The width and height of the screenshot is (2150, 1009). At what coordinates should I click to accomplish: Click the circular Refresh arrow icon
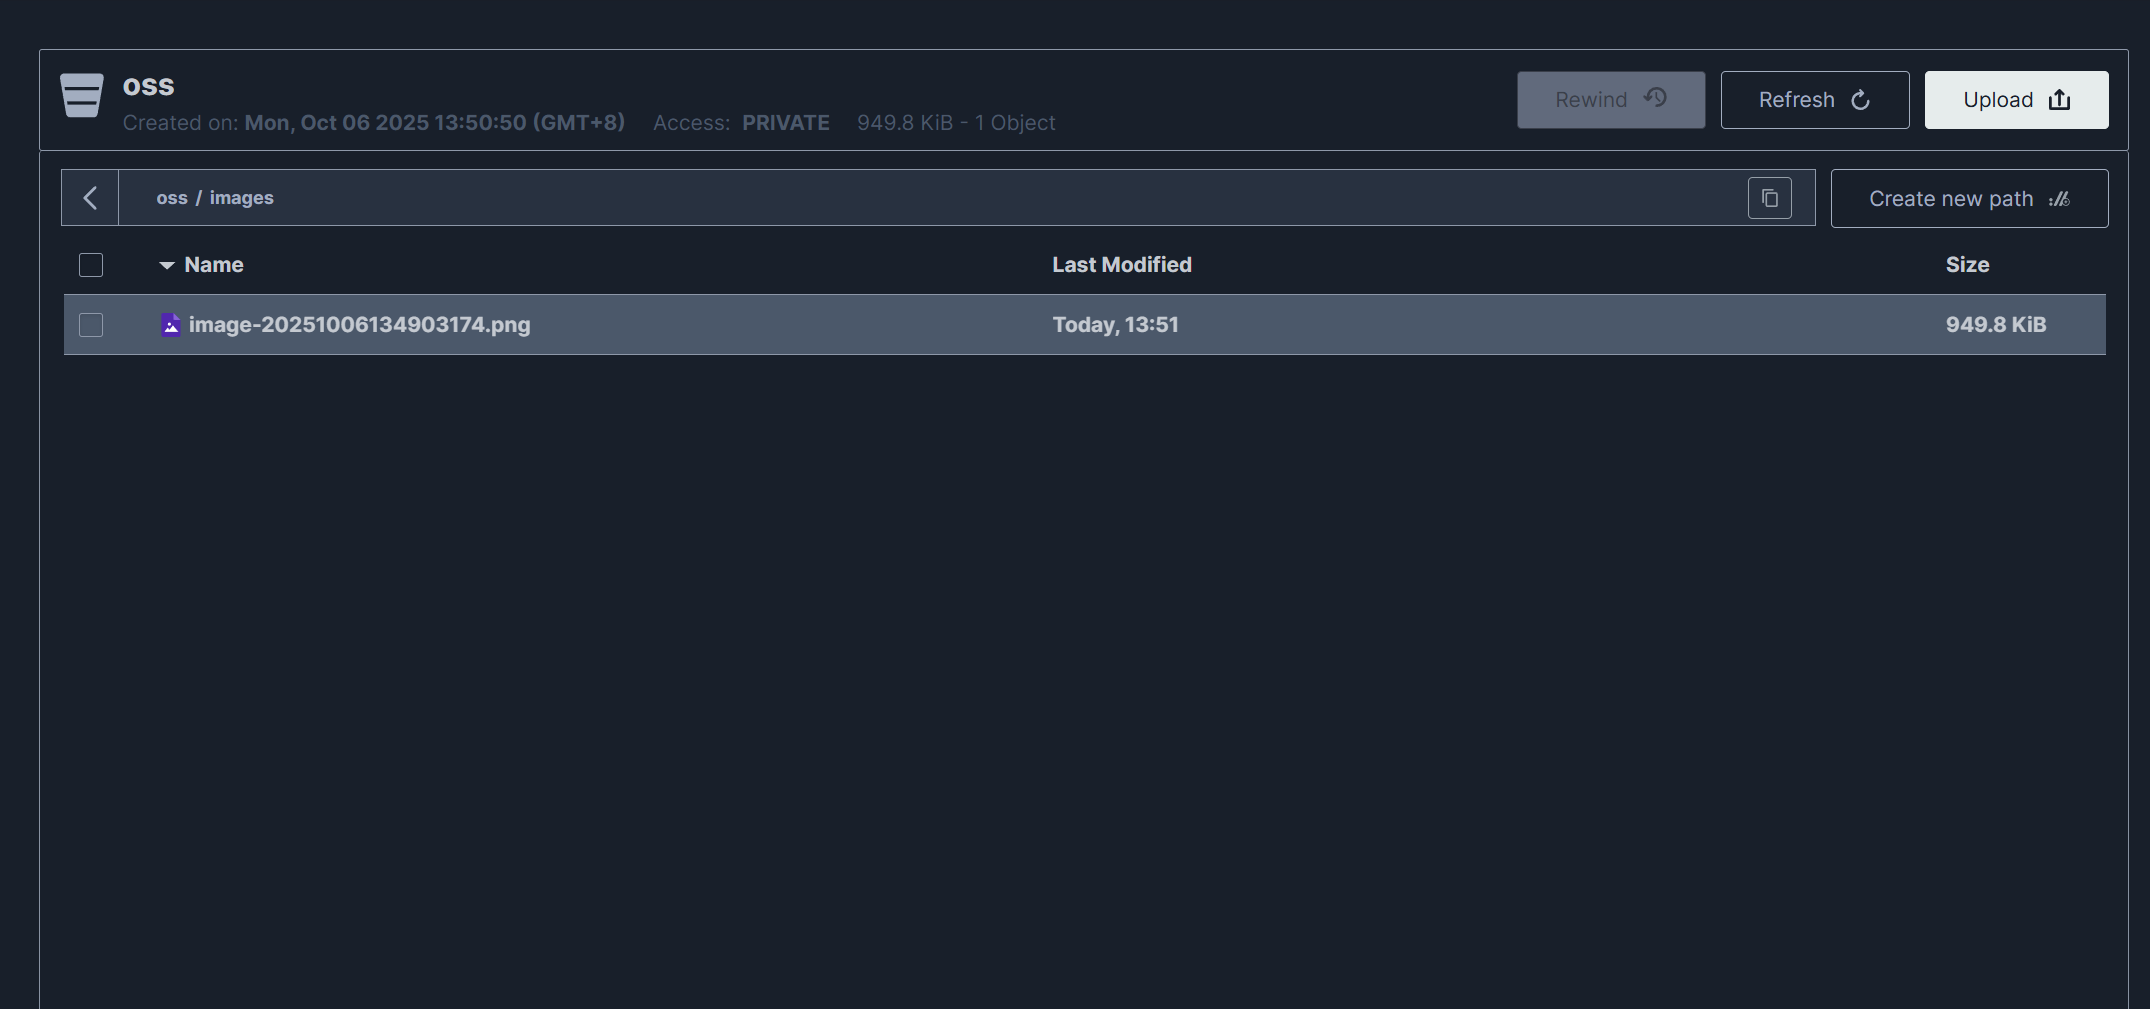[x=1860, y=100]
